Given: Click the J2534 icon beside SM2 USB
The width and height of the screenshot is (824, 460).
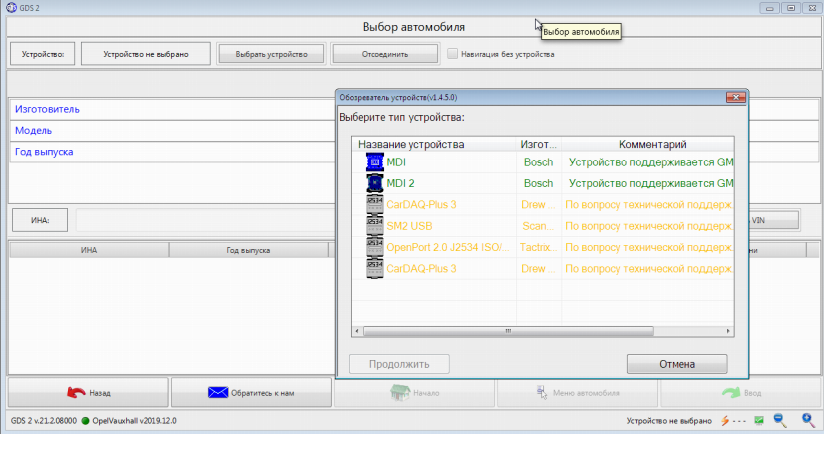Looking at the screenshot, I should point(375,226).
